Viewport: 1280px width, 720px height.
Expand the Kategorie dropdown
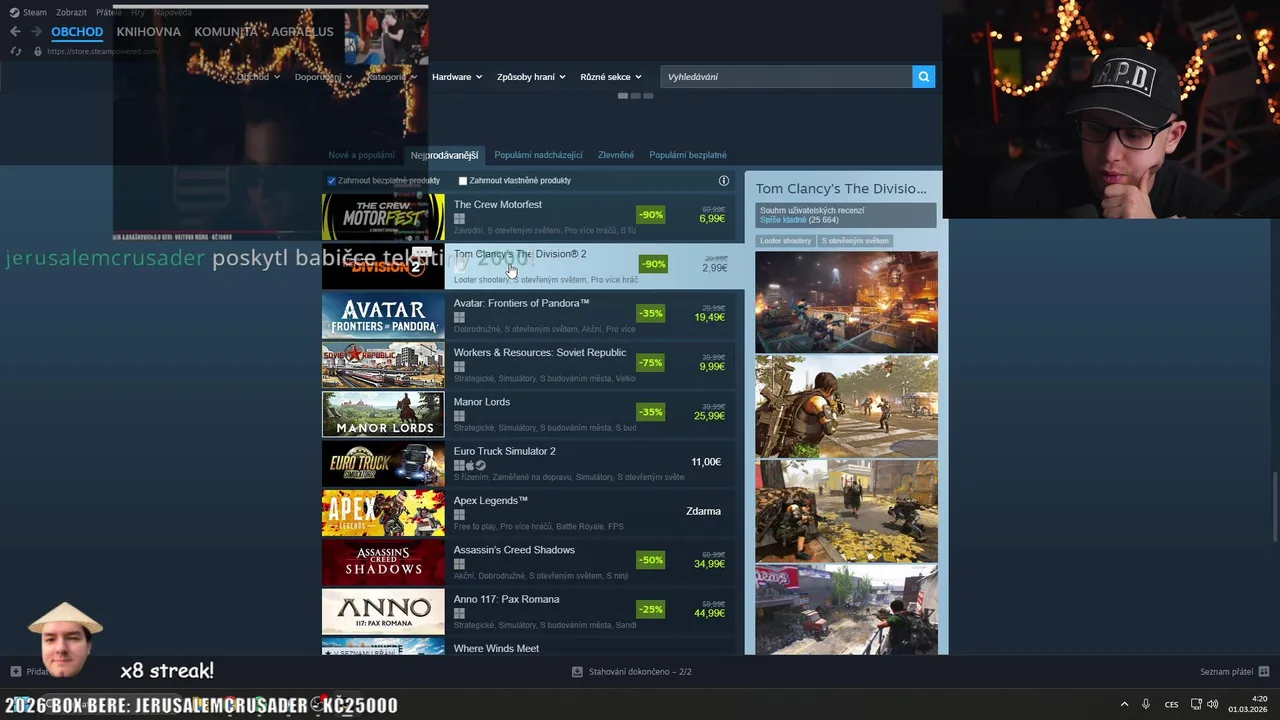(x=391, y=77)
